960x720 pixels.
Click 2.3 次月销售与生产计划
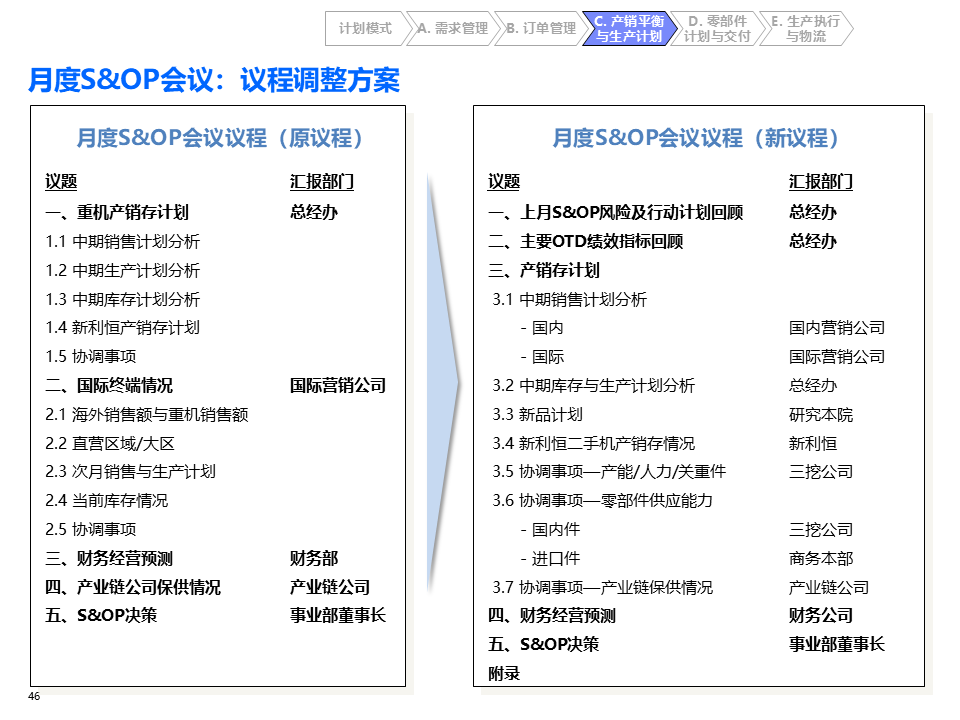[130, 472]
